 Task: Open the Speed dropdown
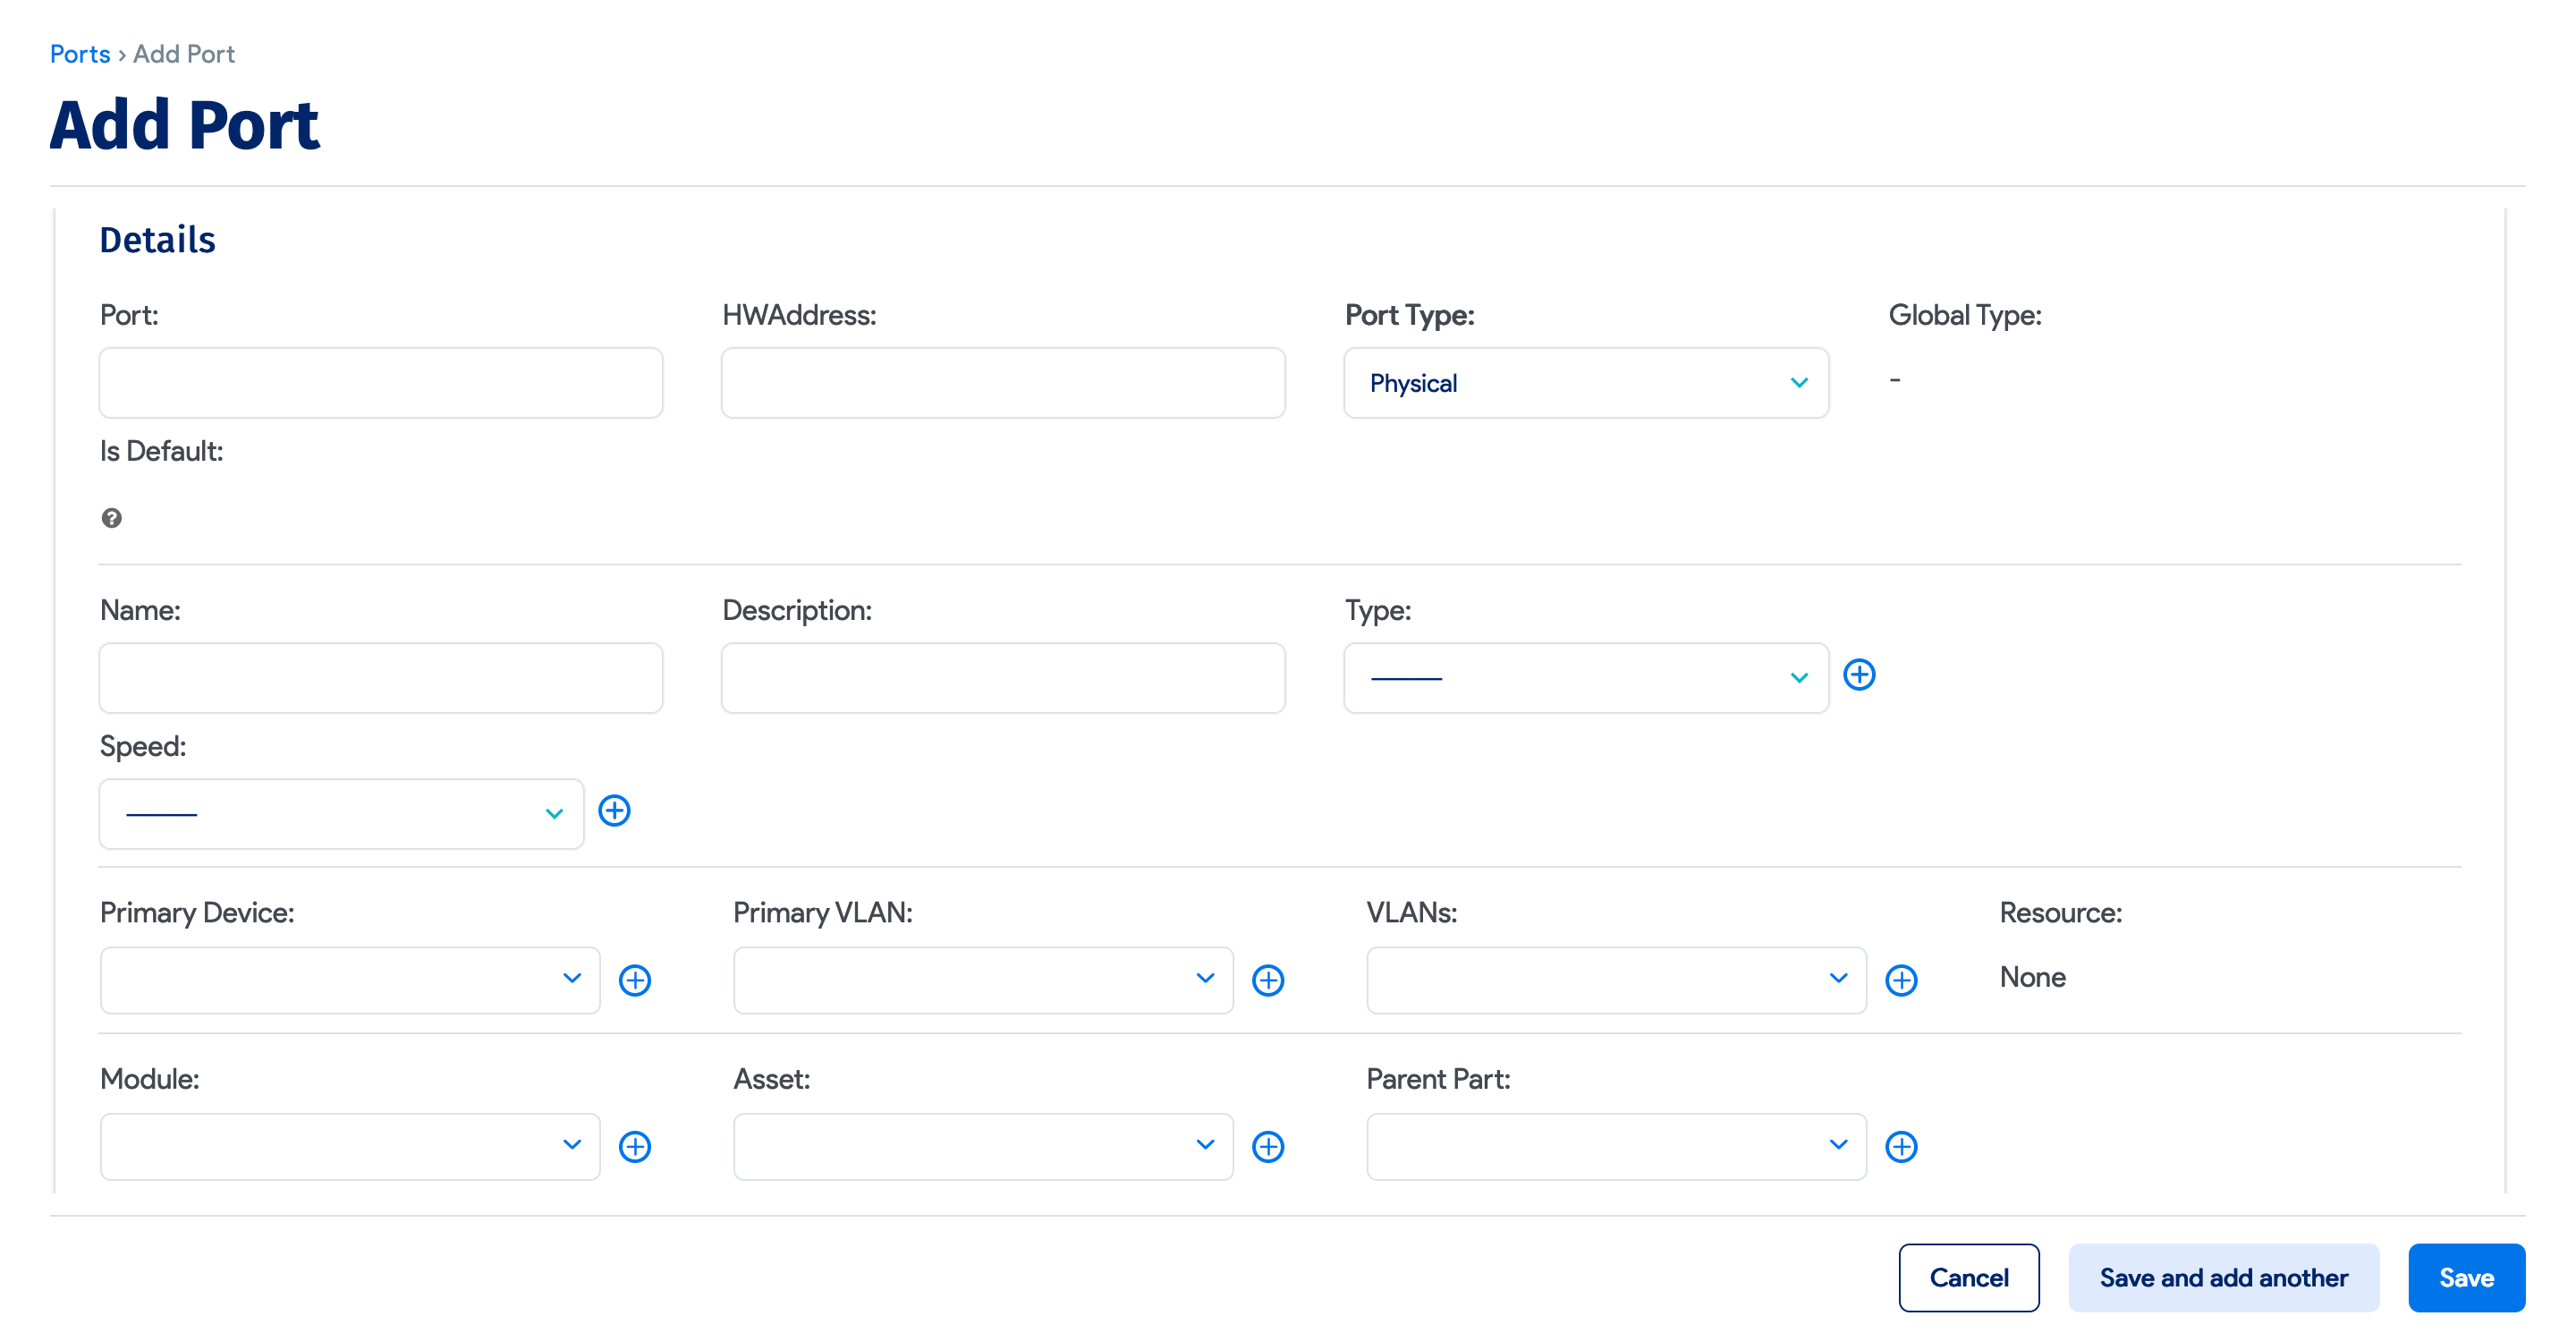(341, 814)
